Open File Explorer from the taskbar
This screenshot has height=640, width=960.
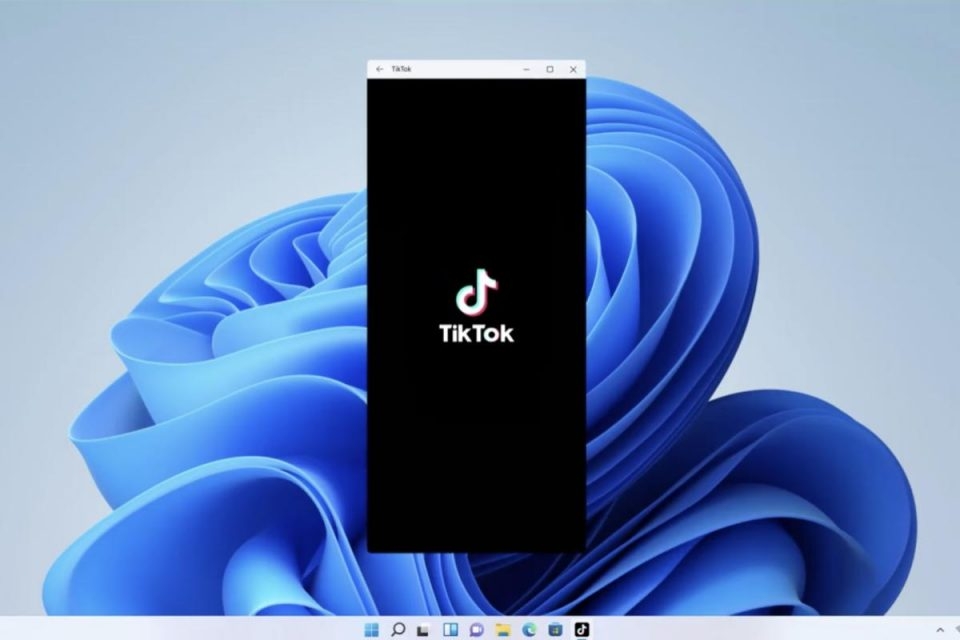click(503, 629)
